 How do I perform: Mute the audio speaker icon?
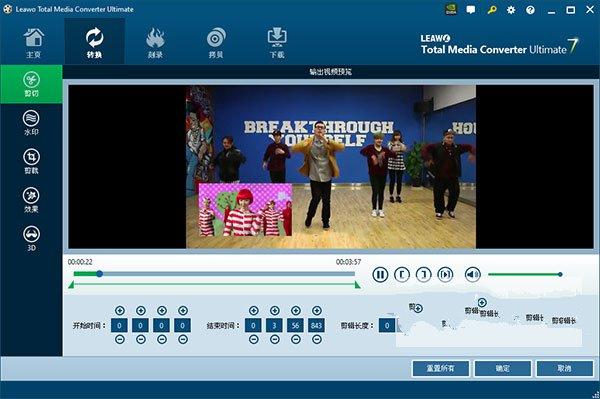(473, 274)
